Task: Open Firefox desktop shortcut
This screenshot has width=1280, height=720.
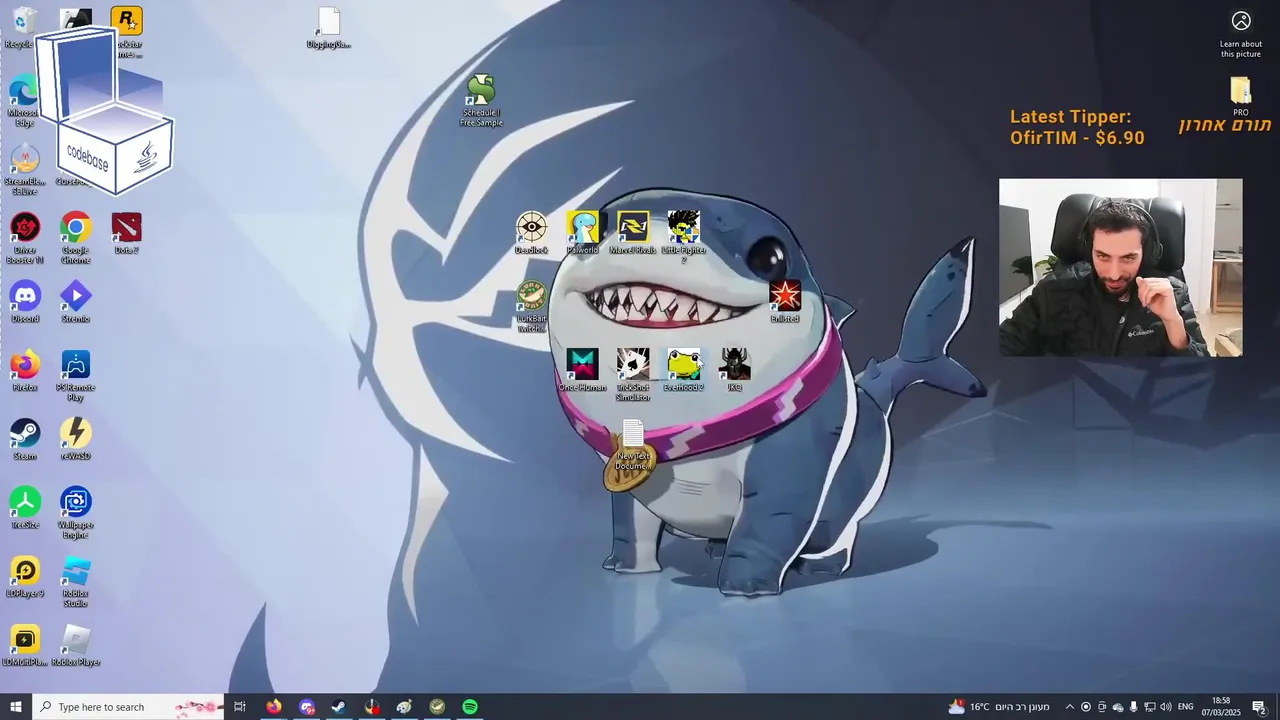Action: pos(25,370)
